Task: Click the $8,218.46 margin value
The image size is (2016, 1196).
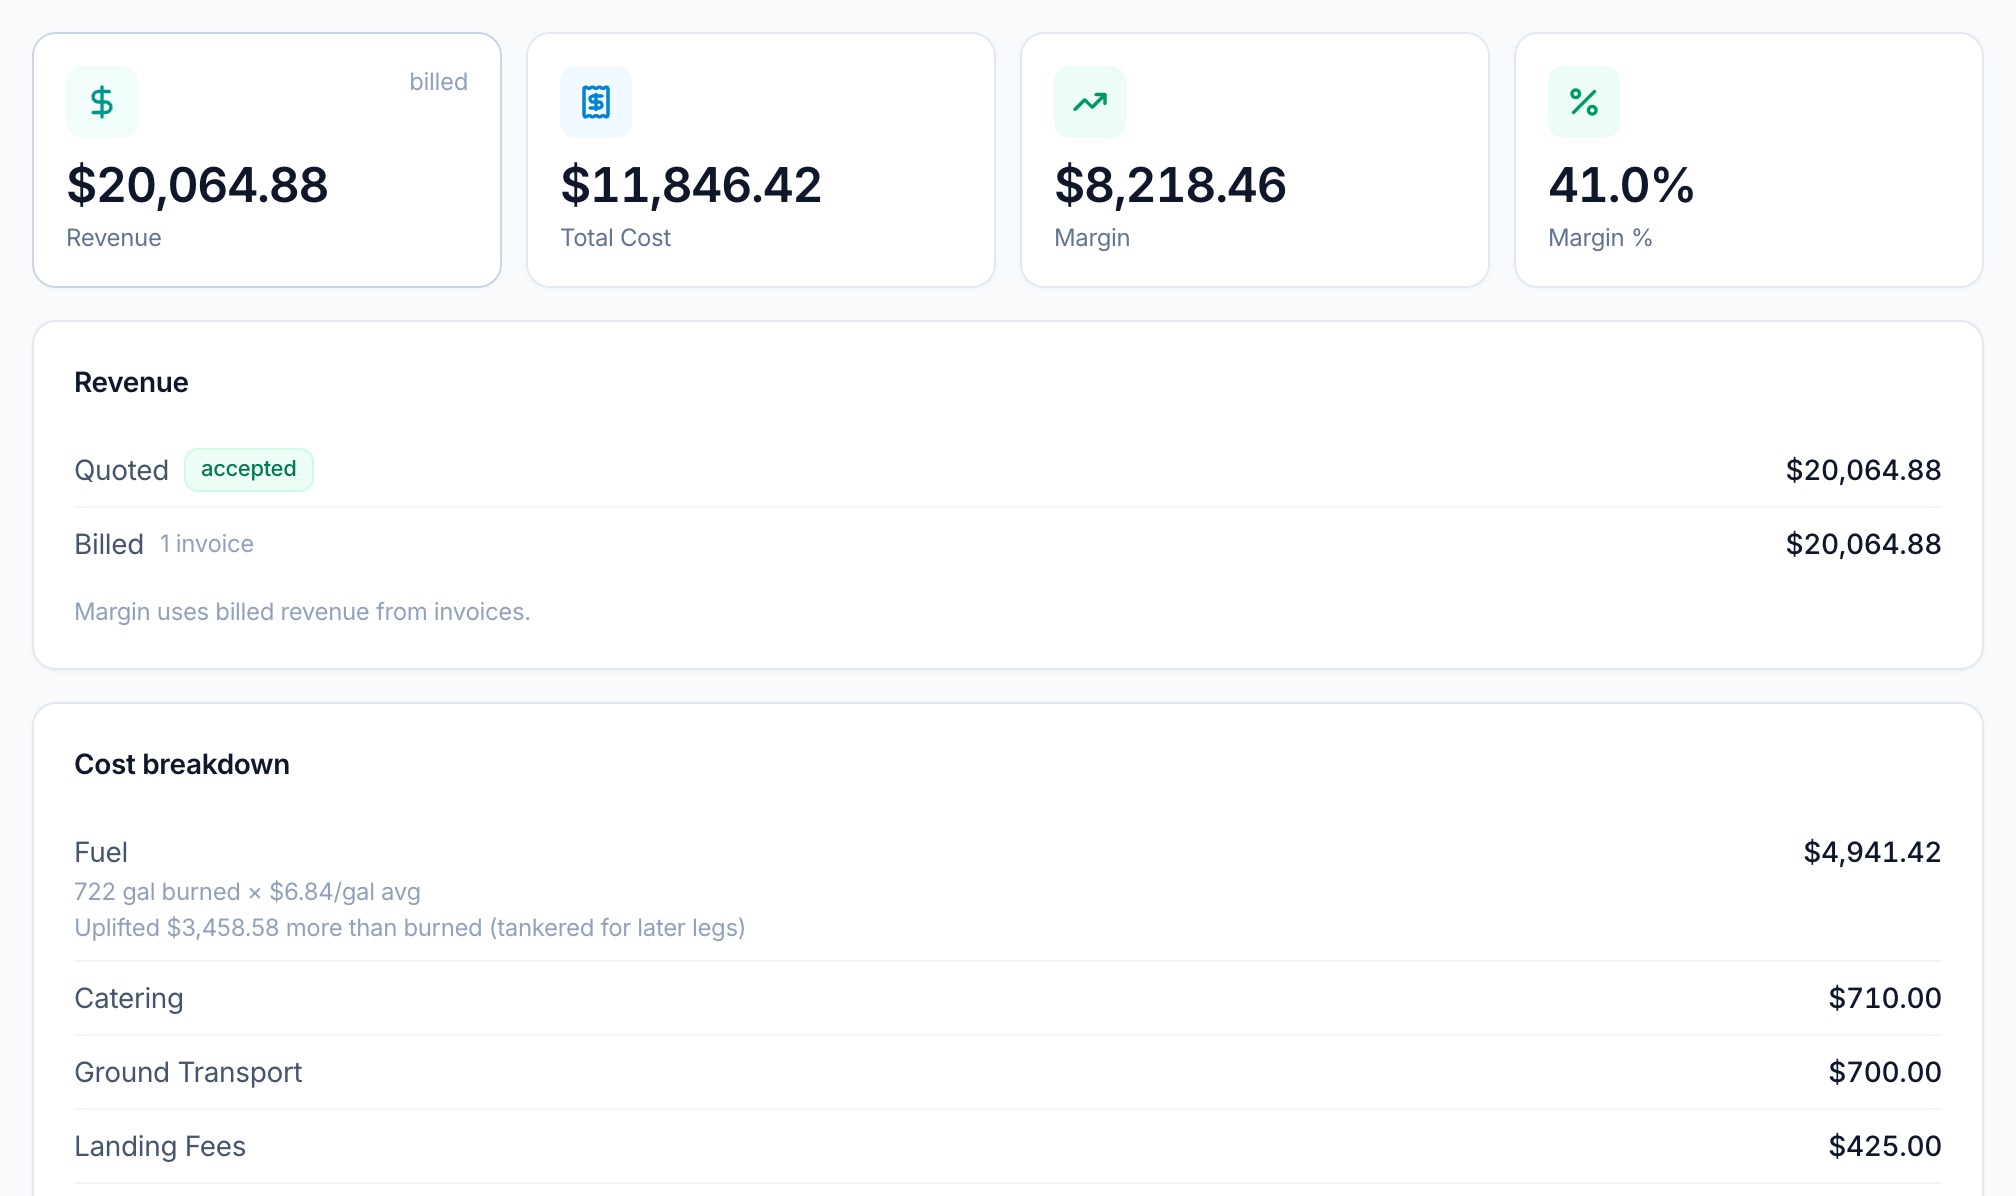Action: coord(1170,185)
